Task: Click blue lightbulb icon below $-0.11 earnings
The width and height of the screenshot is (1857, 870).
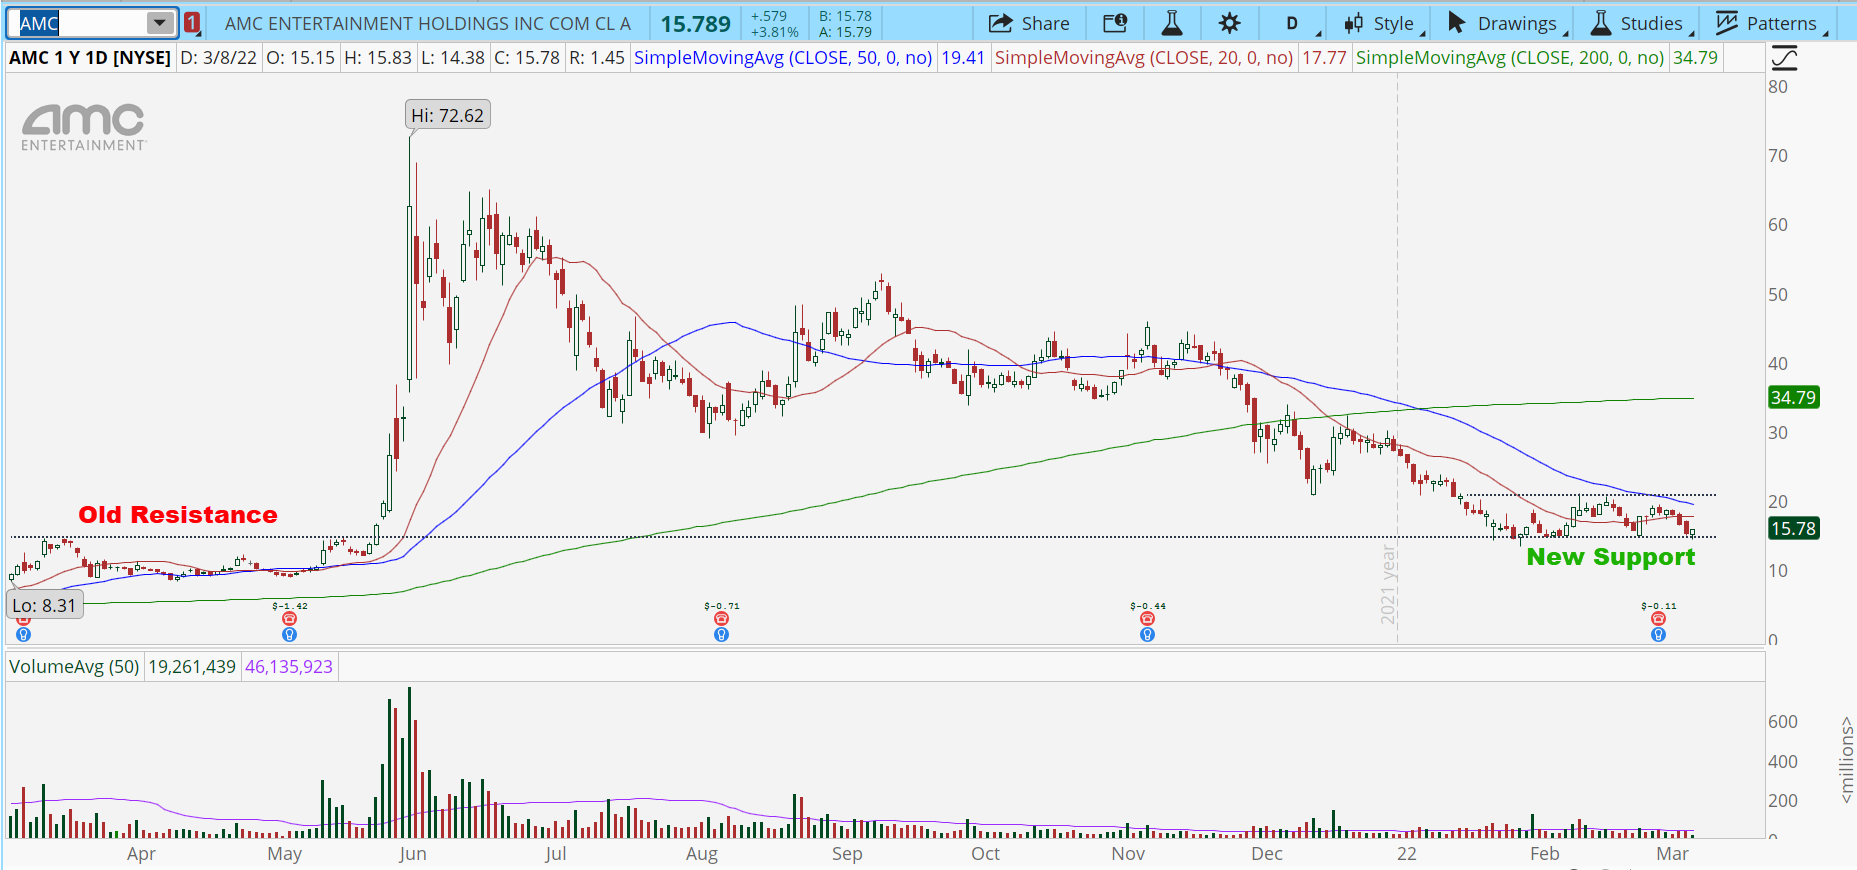Action: (x=1658, y=635)
